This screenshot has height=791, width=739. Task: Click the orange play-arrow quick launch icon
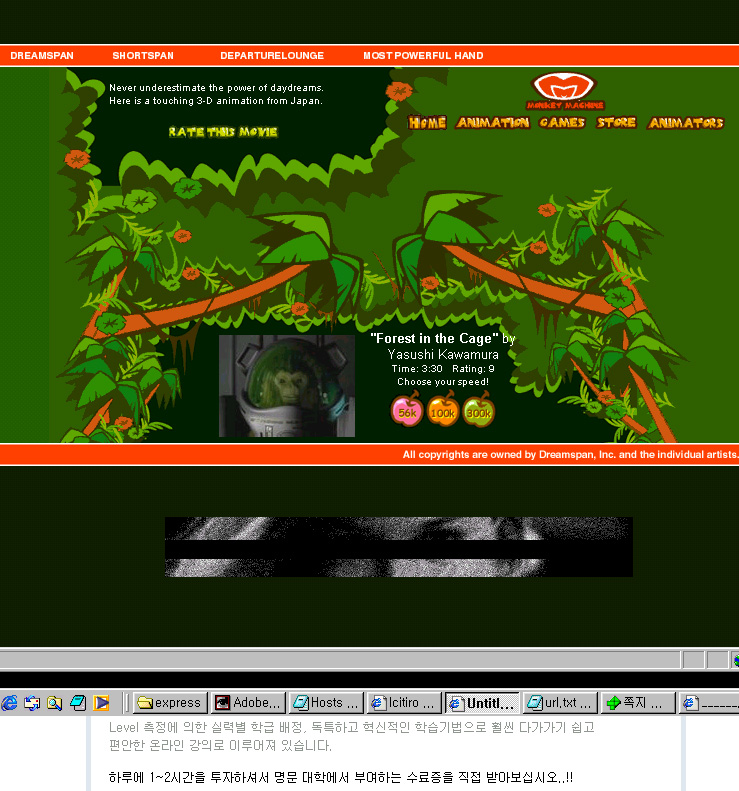(x=101, y=703)
